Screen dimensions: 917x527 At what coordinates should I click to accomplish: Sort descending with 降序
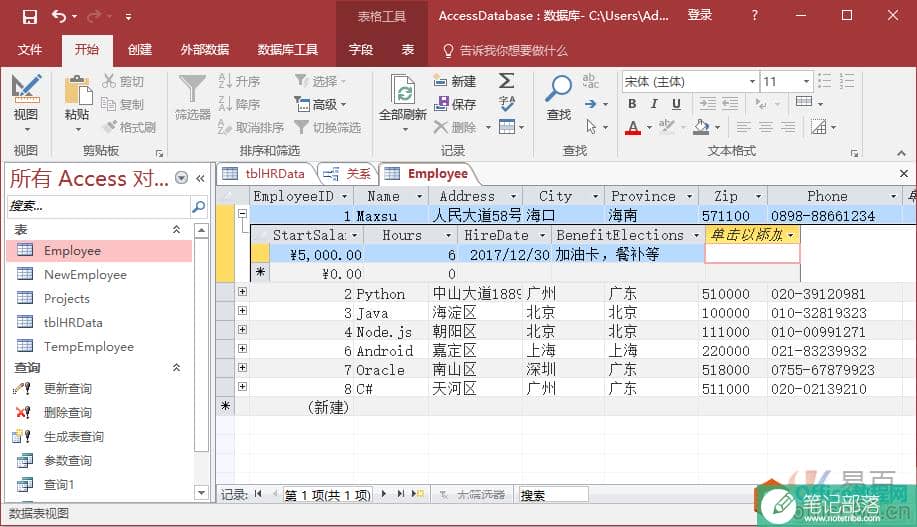[x=239, y=104]
